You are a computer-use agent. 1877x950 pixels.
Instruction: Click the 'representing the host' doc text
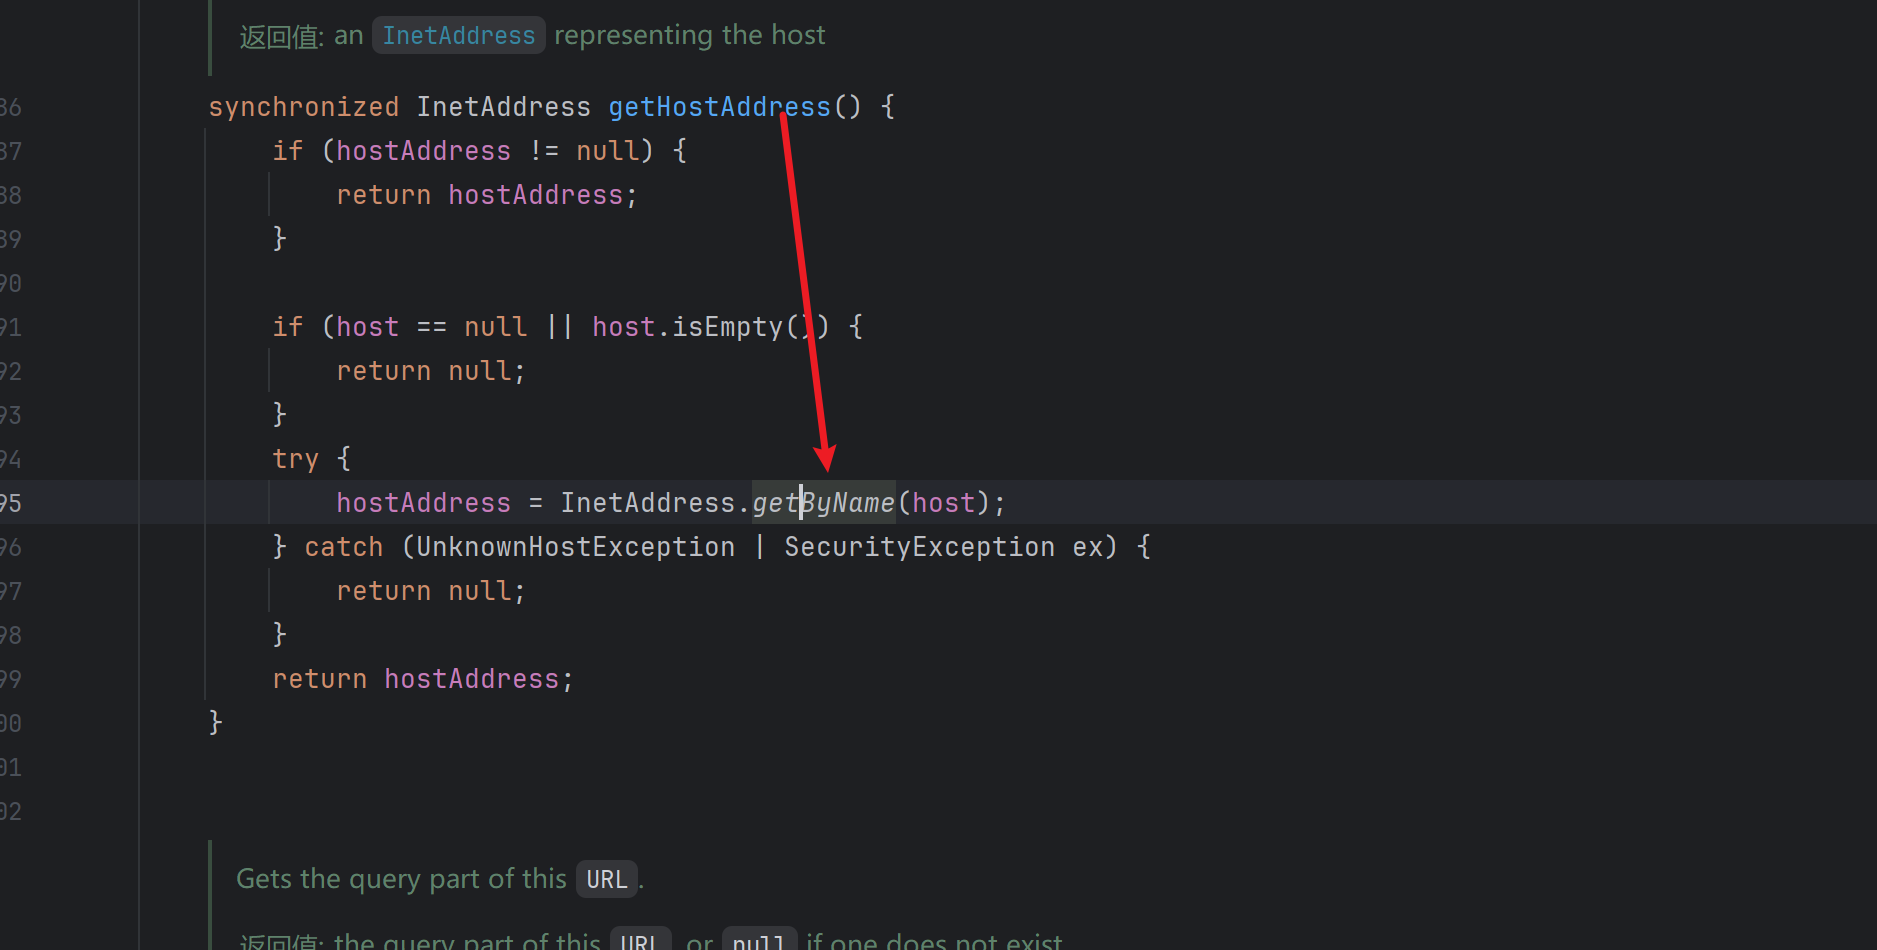tap(690, 35)
